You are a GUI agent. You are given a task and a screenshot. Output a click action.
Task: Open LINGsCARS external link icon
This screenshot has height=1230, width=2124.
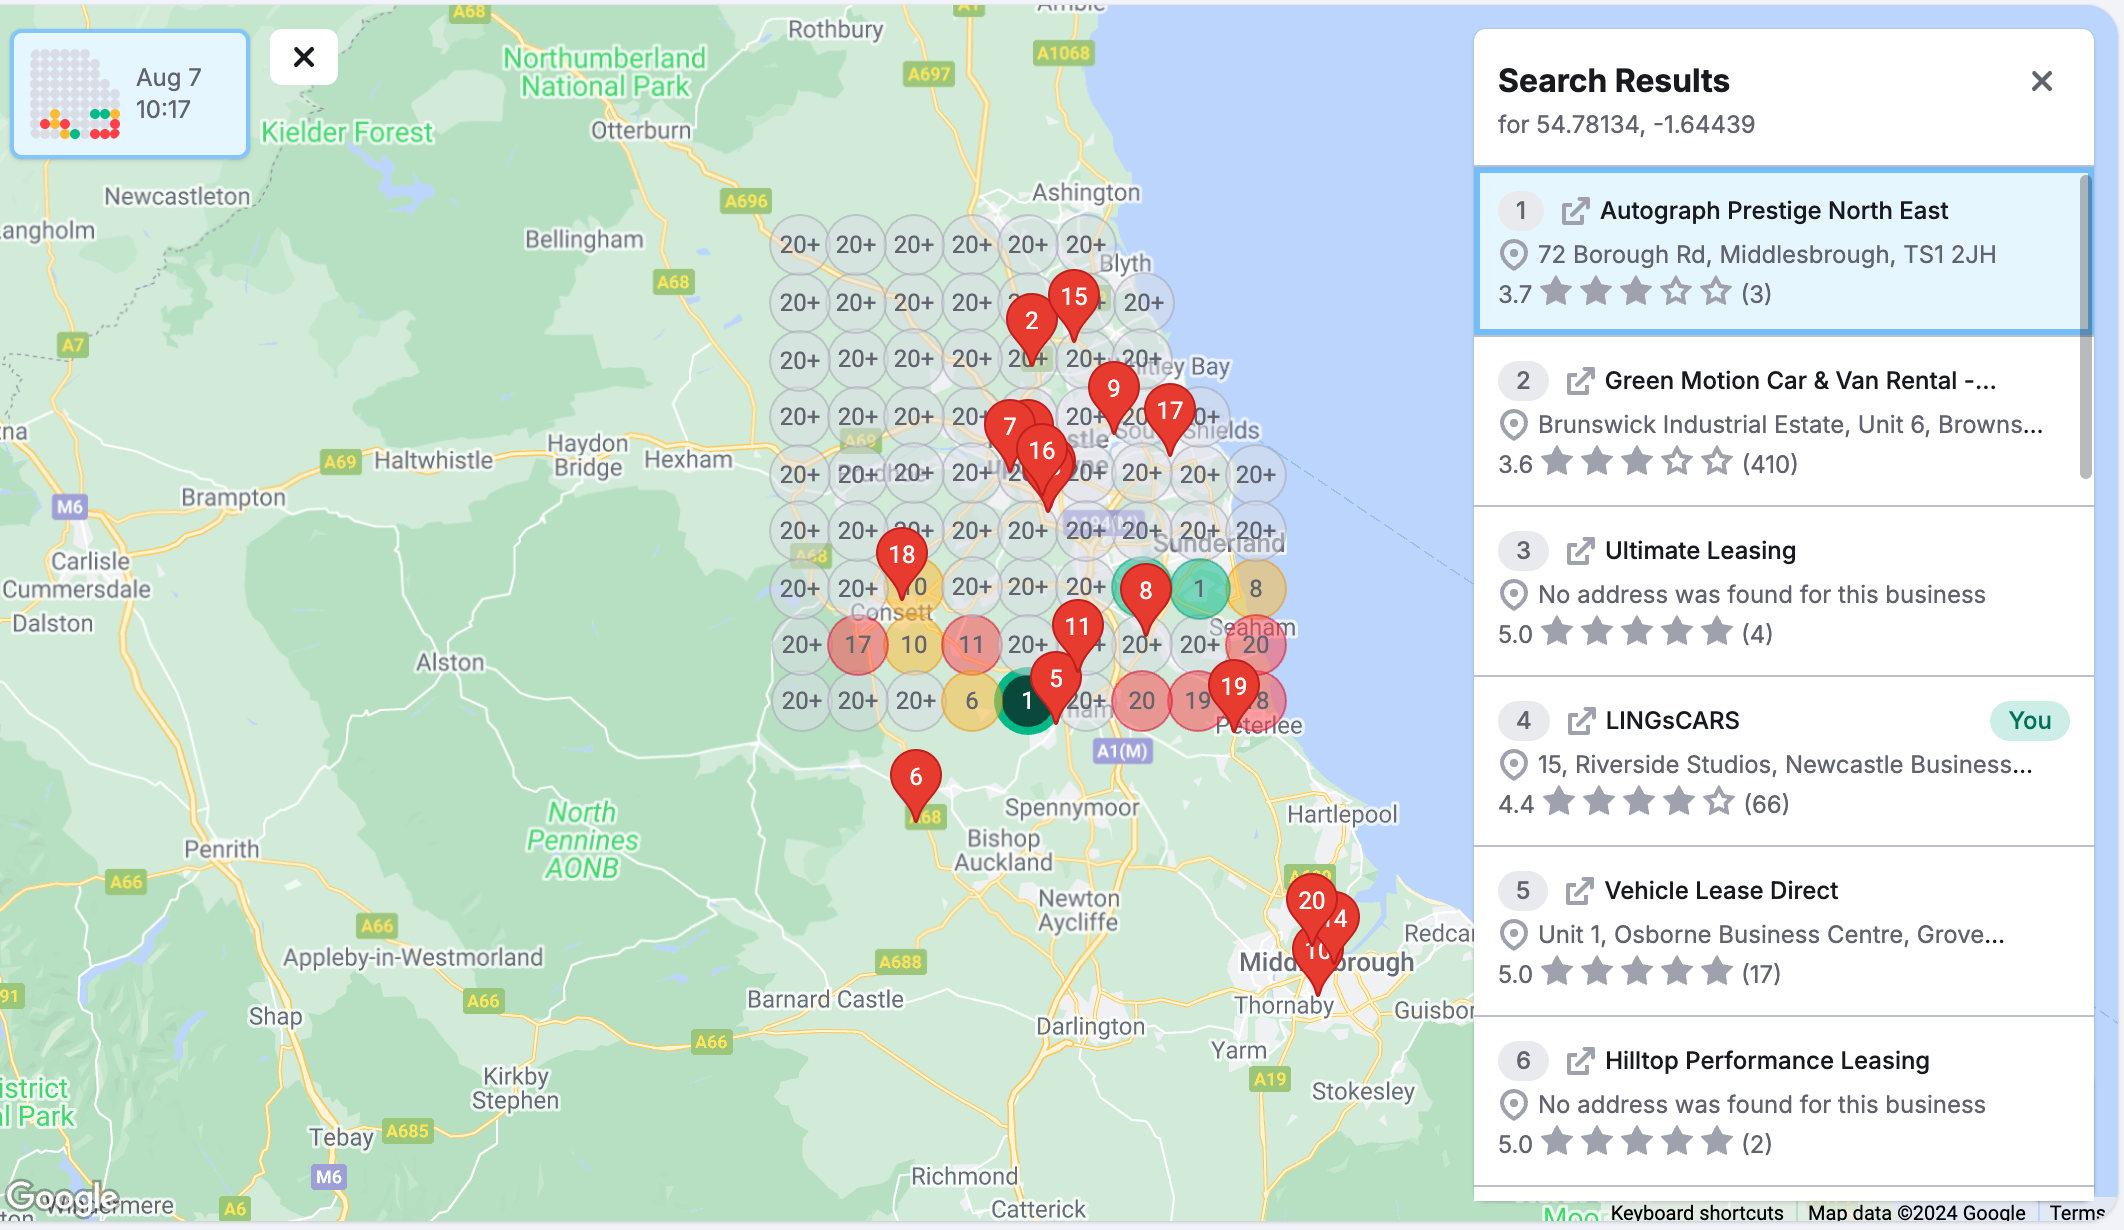click(1580, 721)
